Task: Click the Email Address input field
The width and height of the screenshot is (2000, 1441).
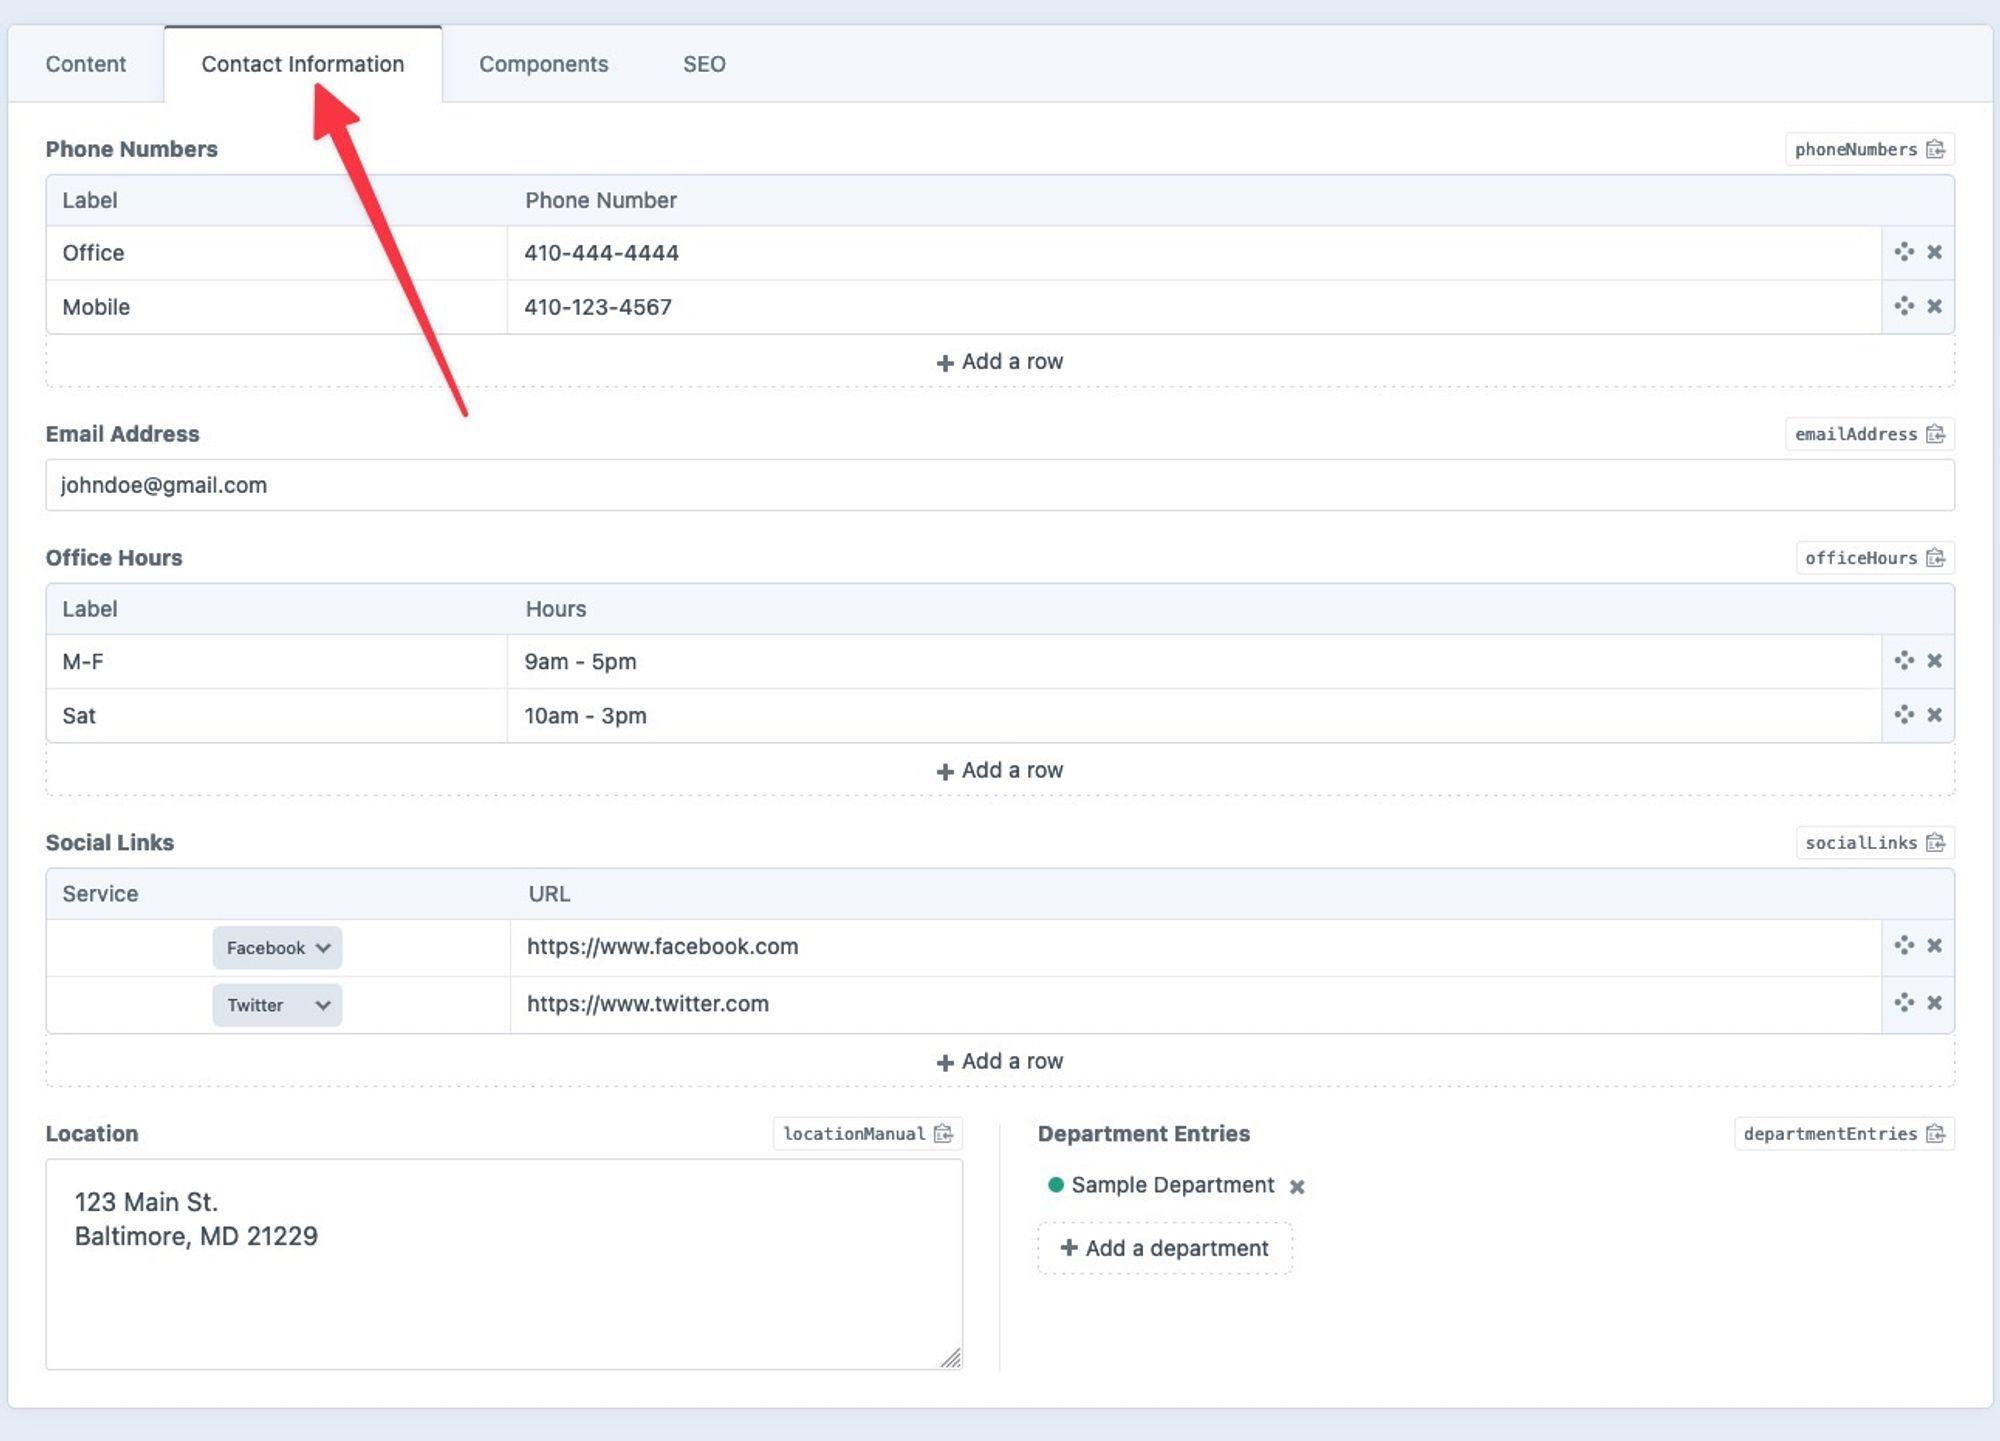Action: (x=1000, y=485)
